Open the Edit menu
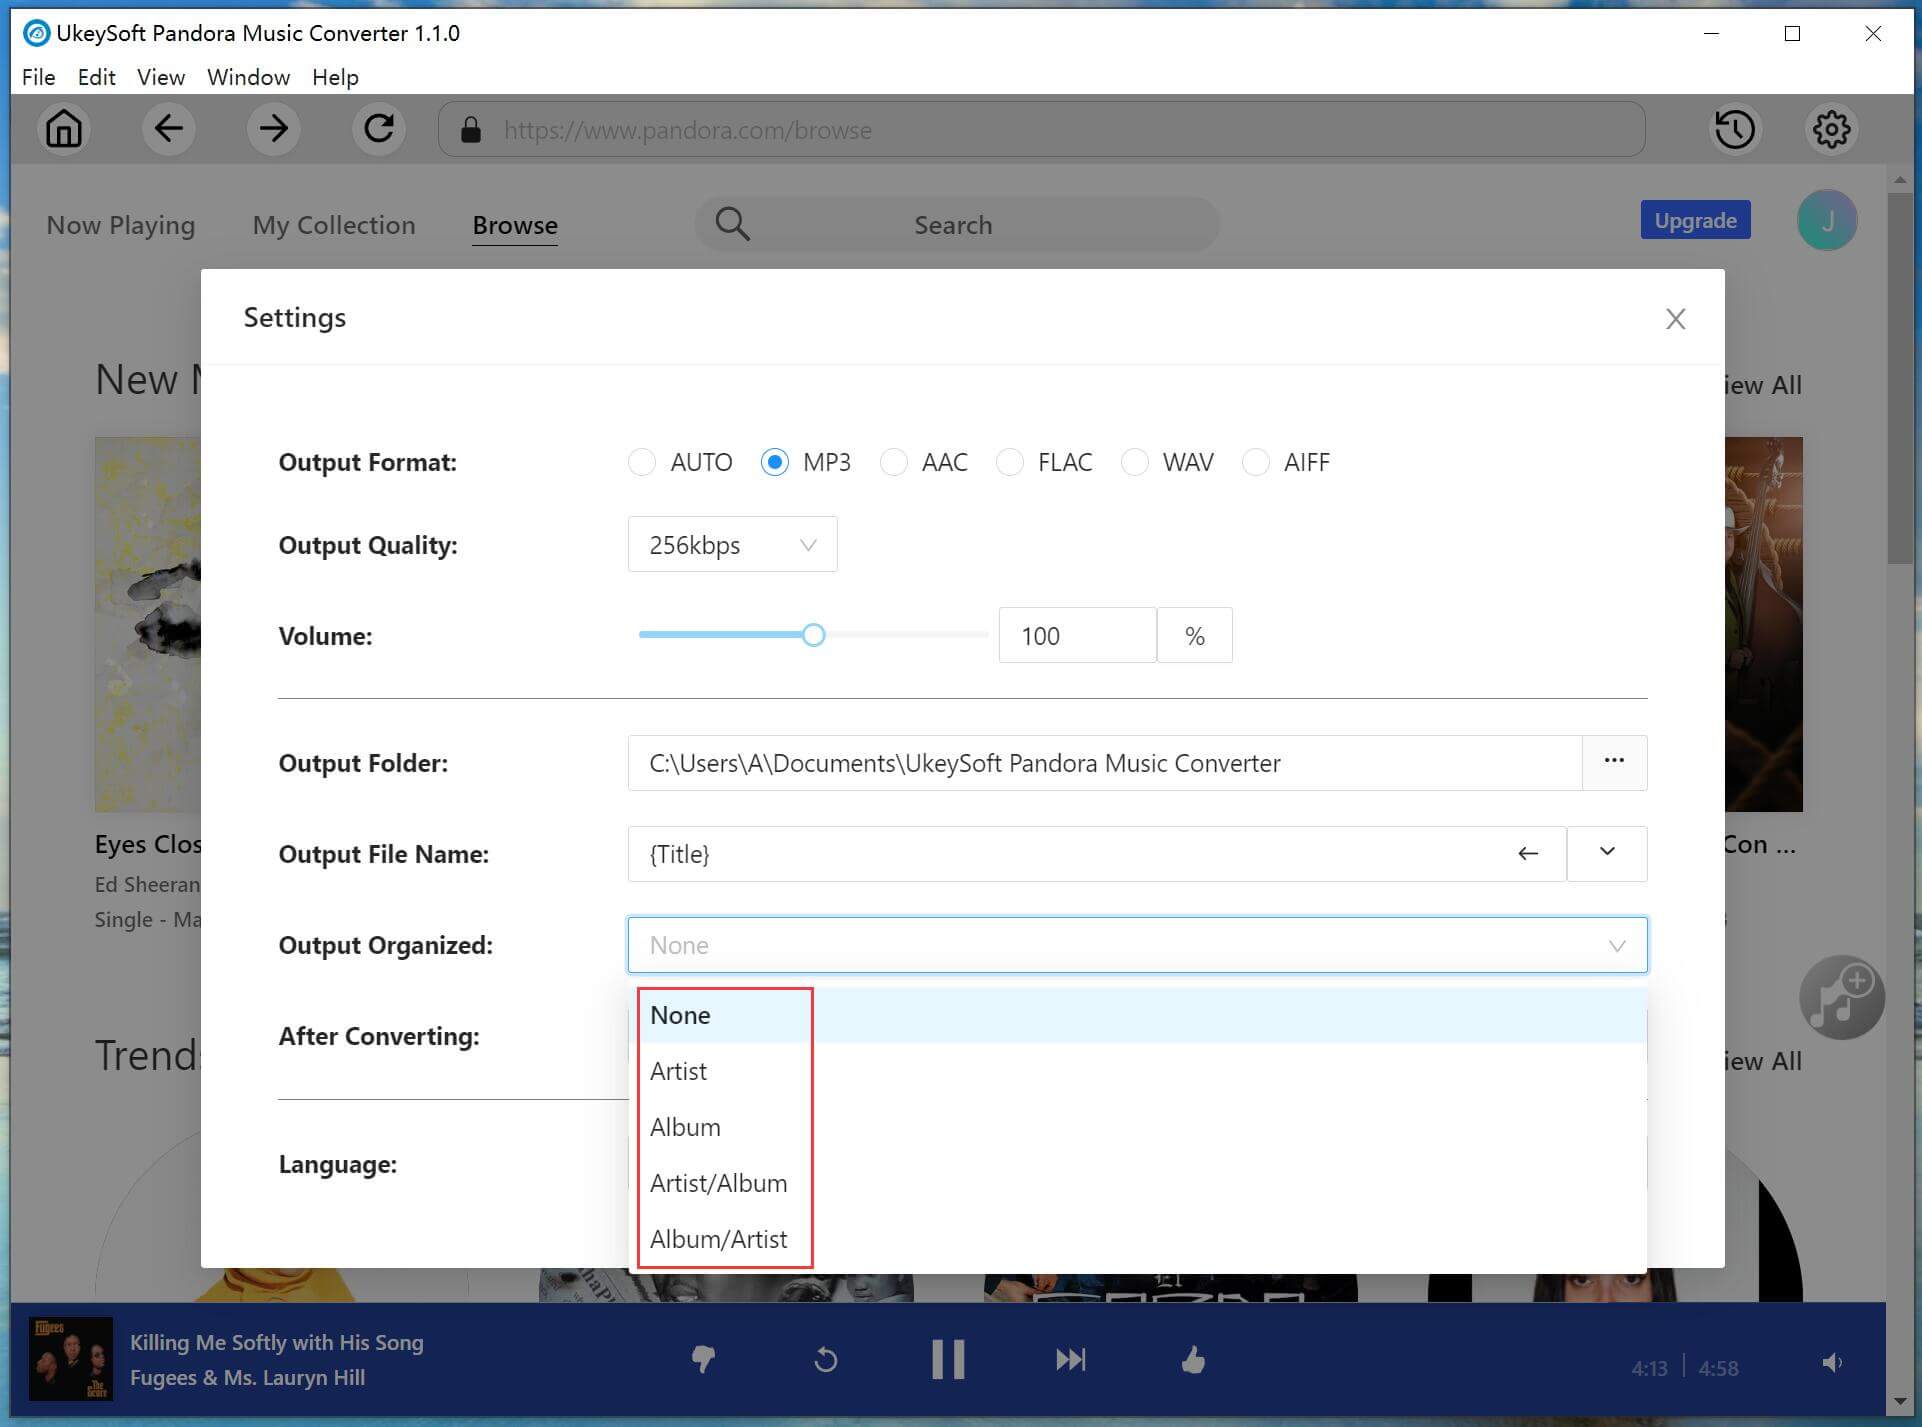Image resolution: width=1922 pixels, height=1427 pixels. 96,77
